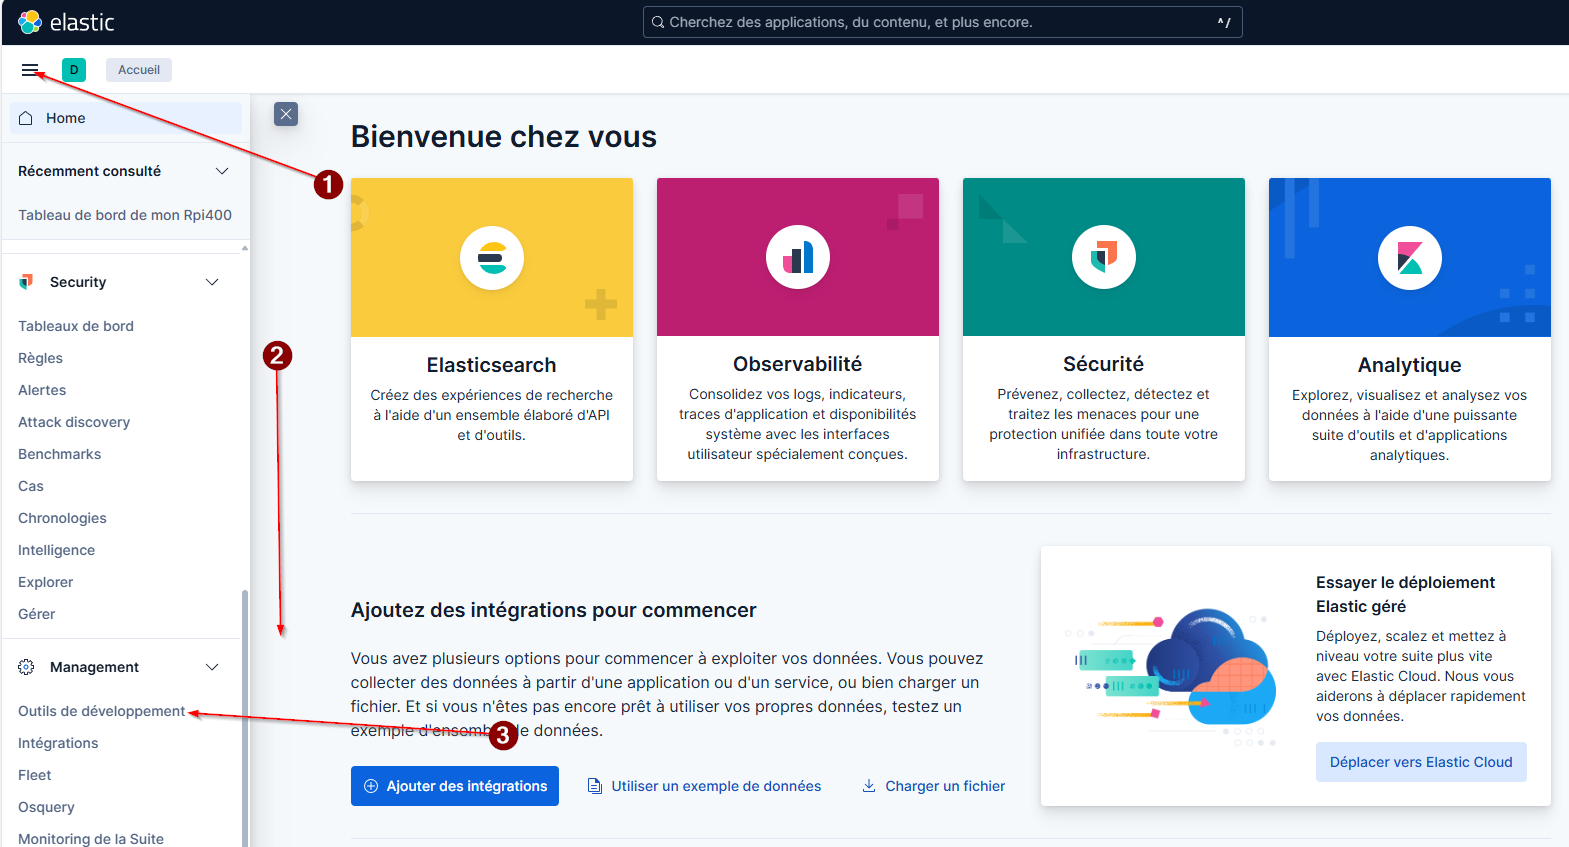Click the Management gear icon
This screenshot has width=1569, height=847.
click(x=27, y=667)
